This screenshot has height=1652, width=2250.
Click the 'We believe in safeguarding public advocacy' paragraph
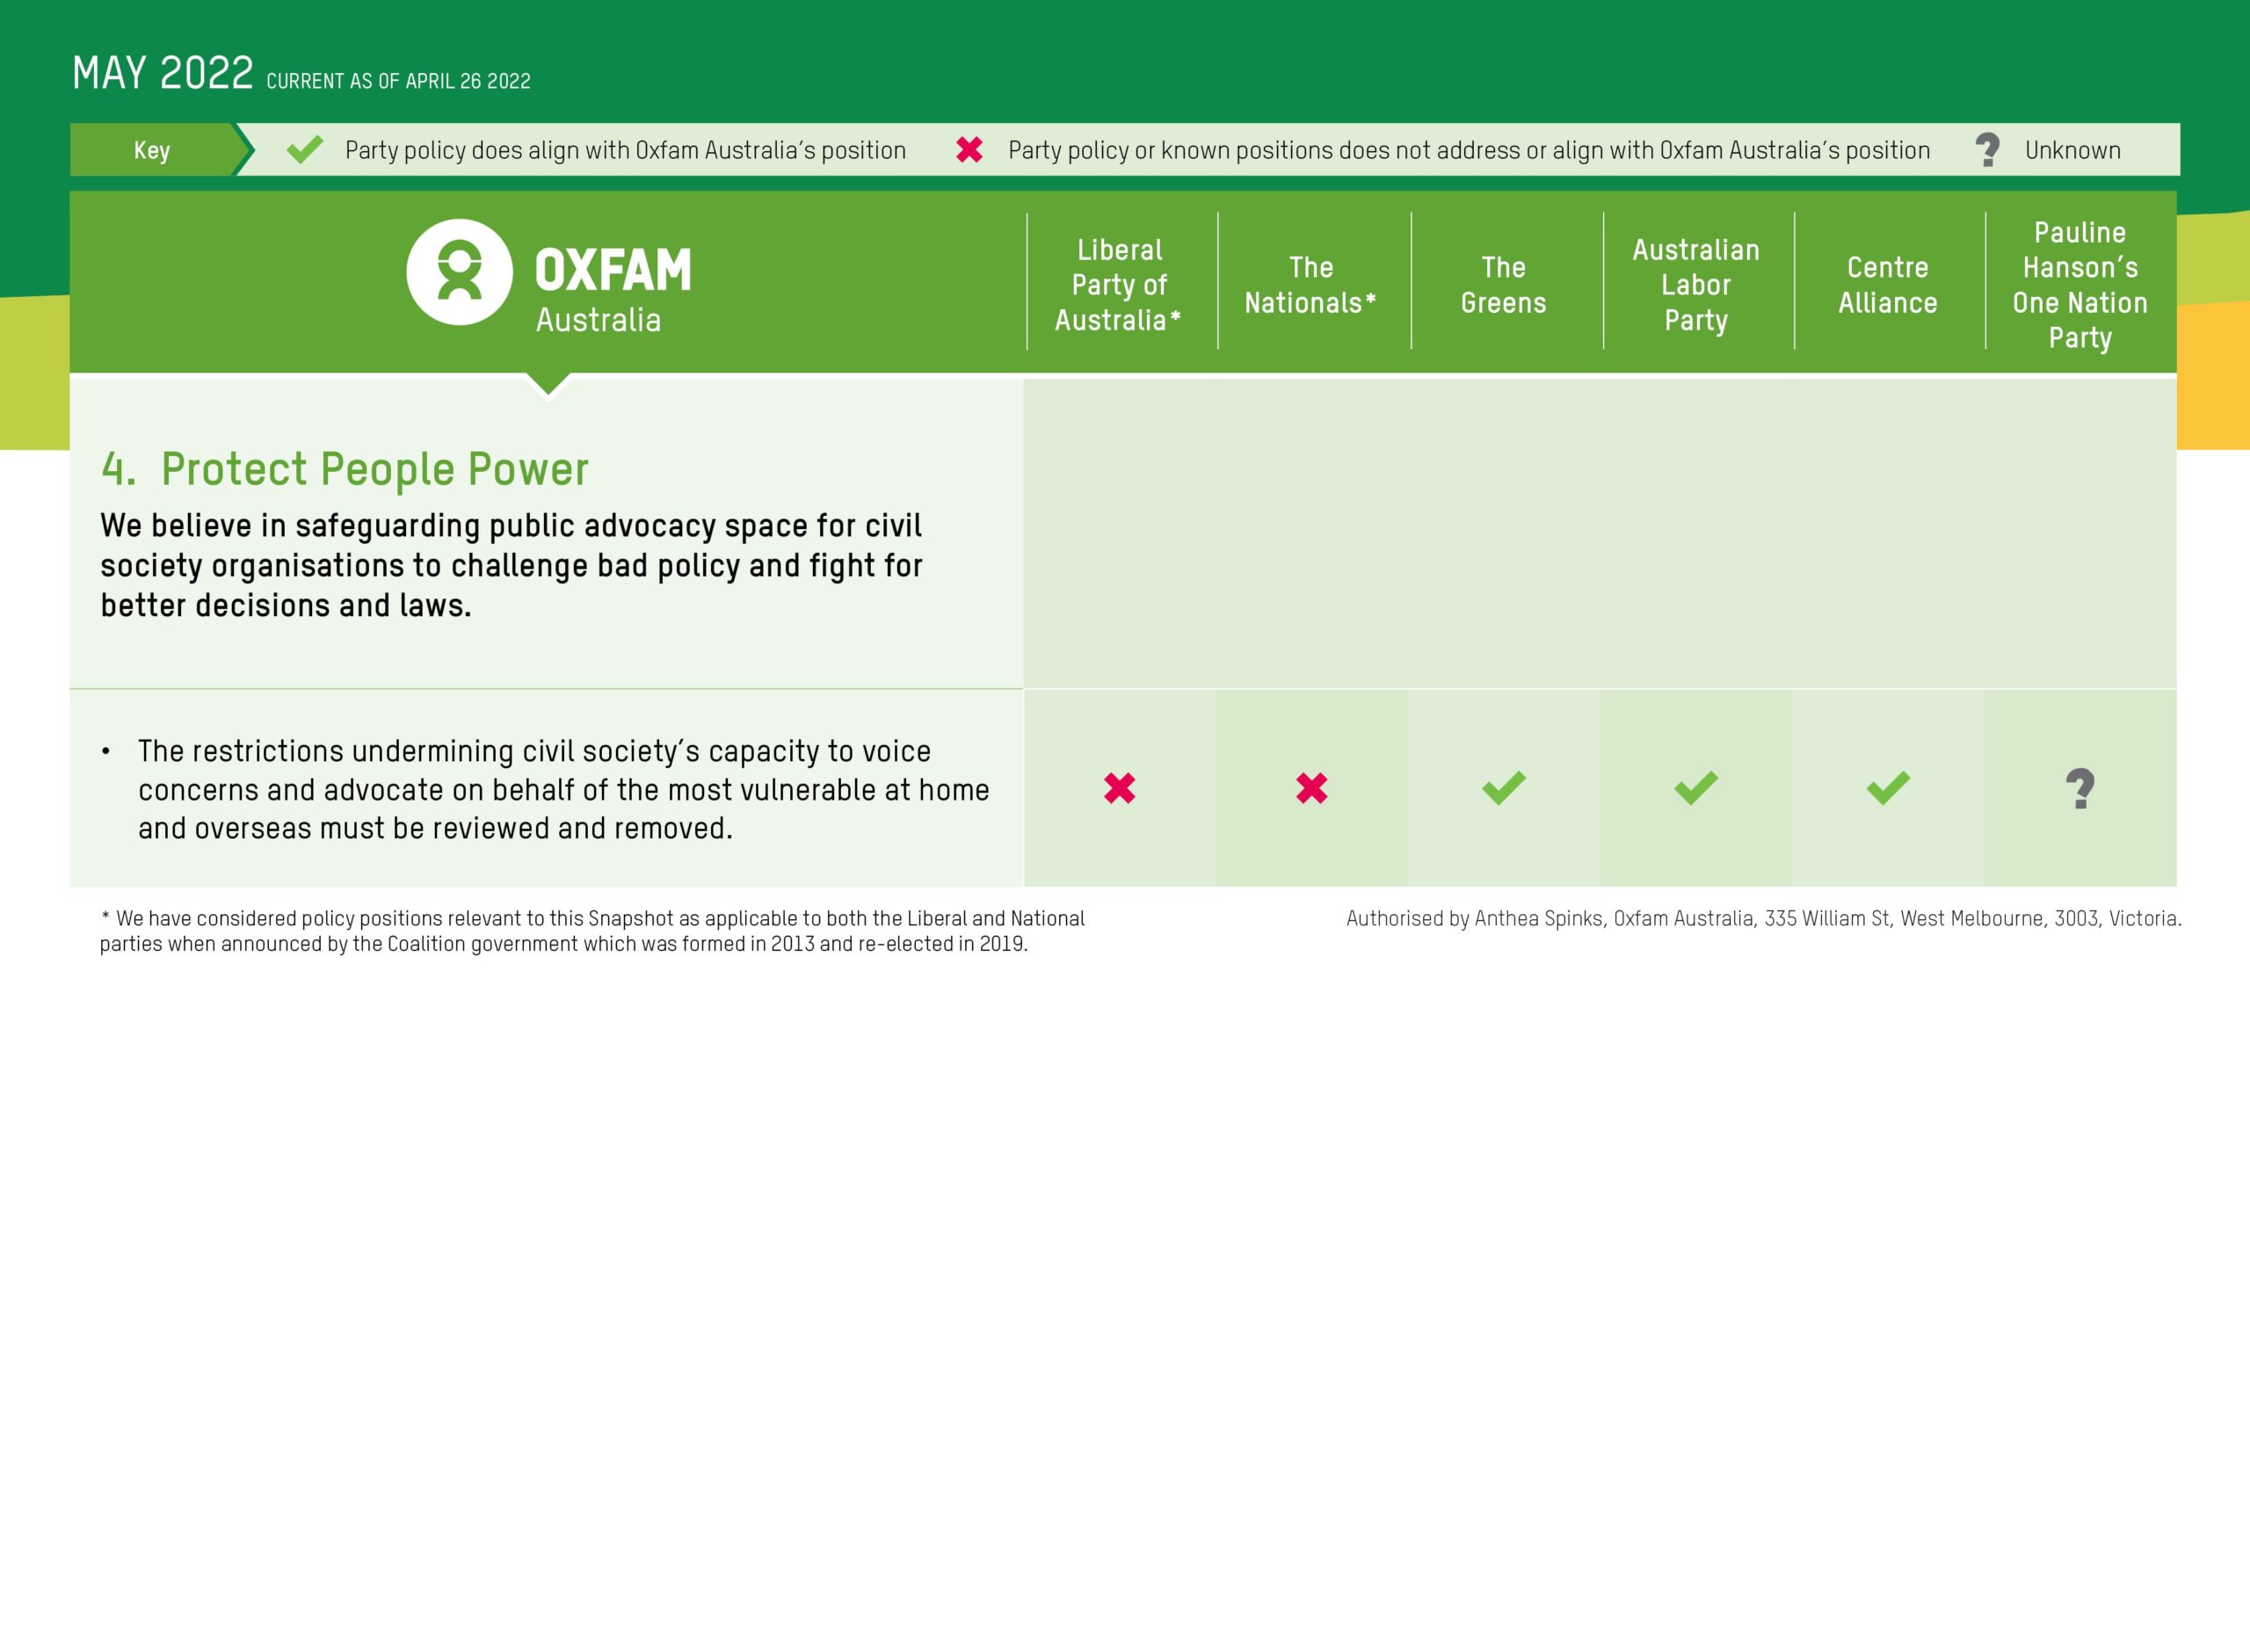coord(511,565)
